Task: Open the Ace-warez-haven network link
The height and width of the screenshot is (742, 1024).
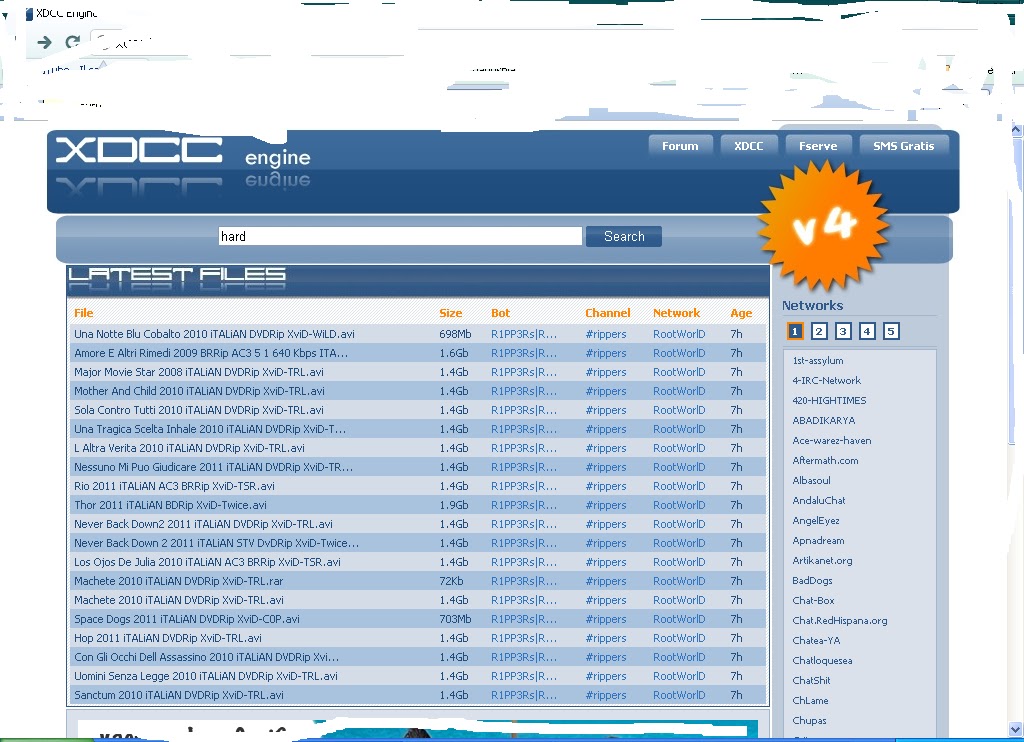Action: coord(832,440)
